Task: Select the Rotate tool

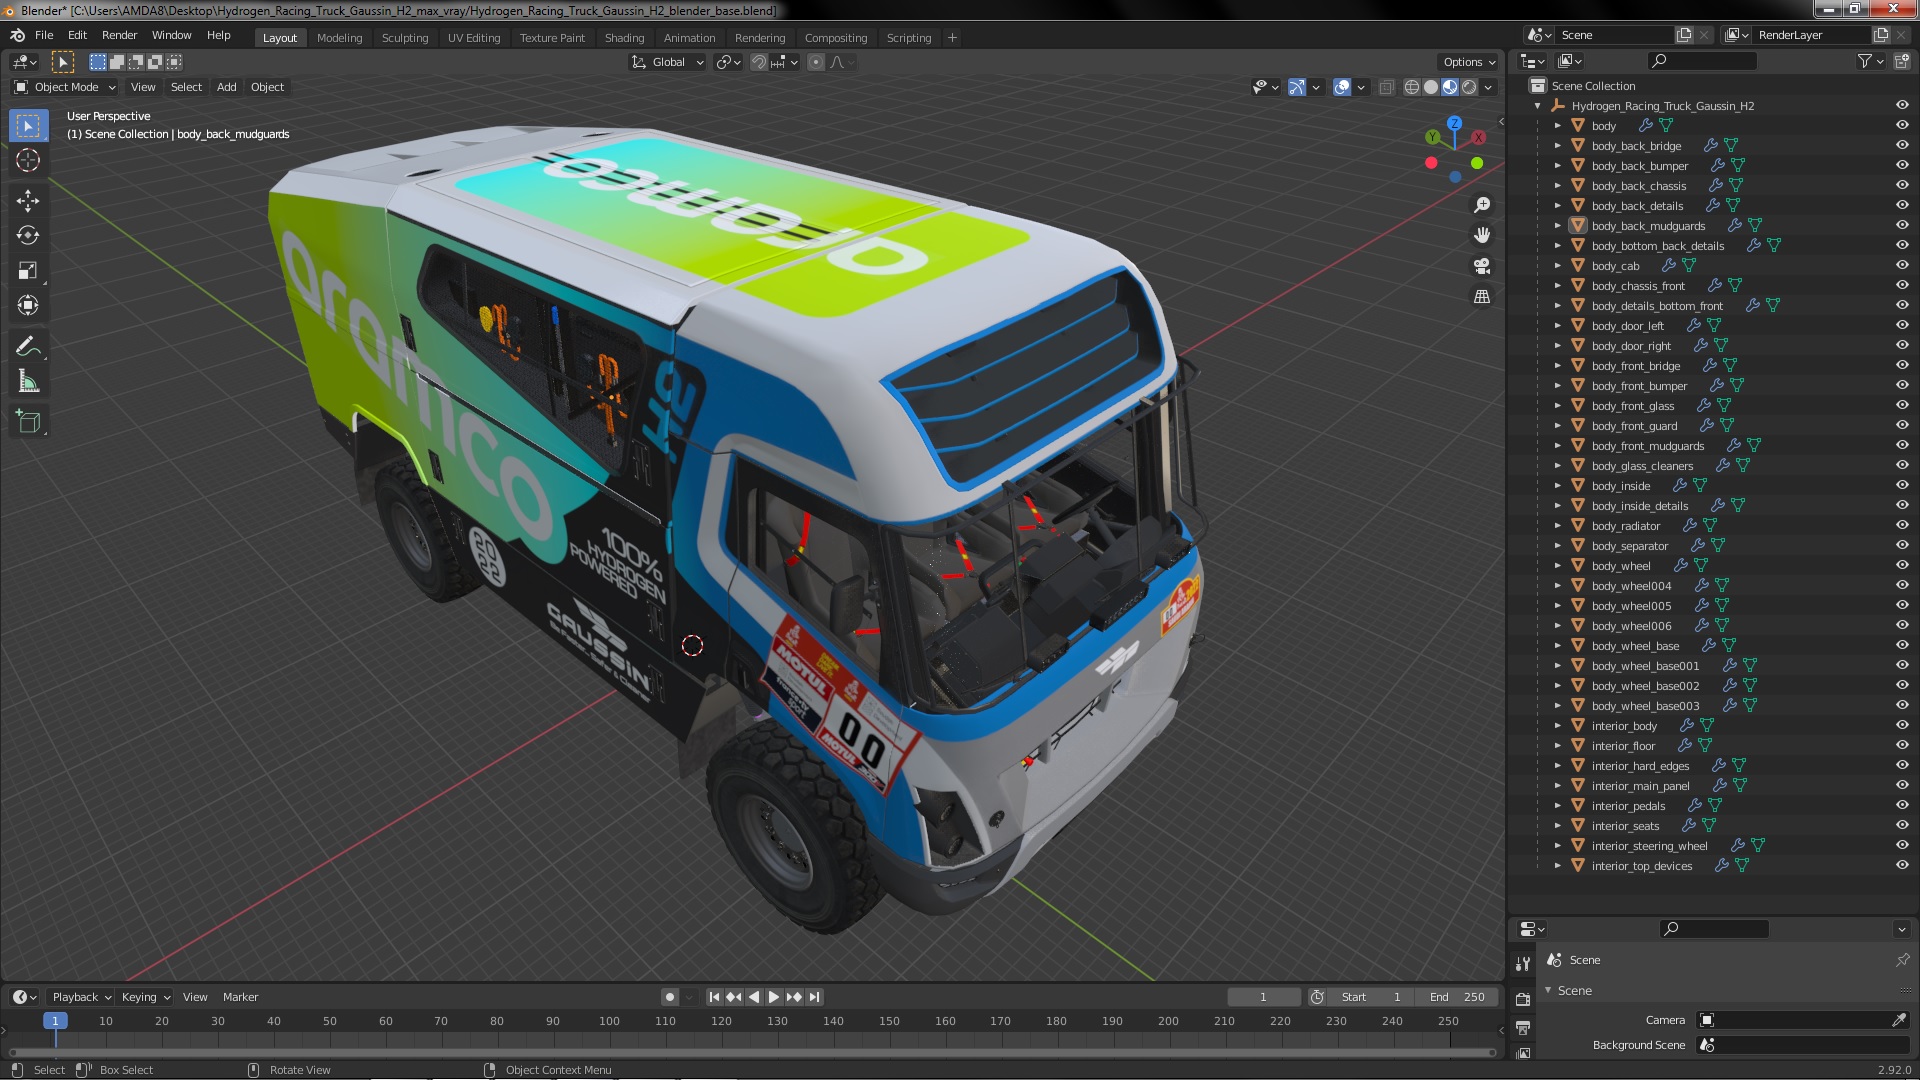Action: click(28, 236)
